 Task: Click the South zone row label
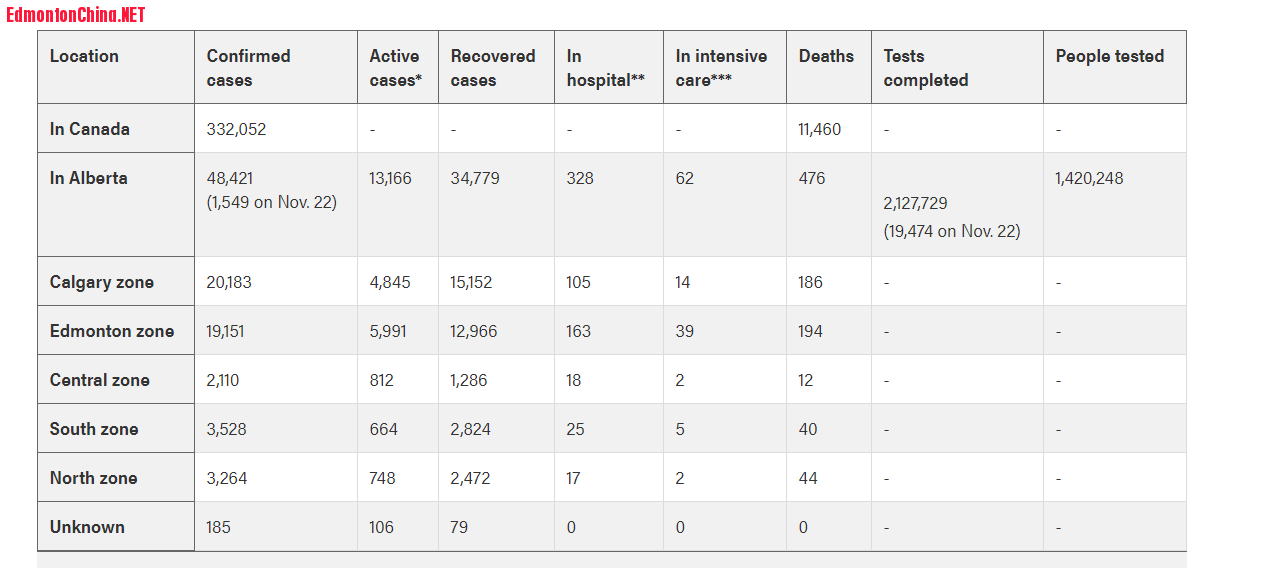point(94,429)
